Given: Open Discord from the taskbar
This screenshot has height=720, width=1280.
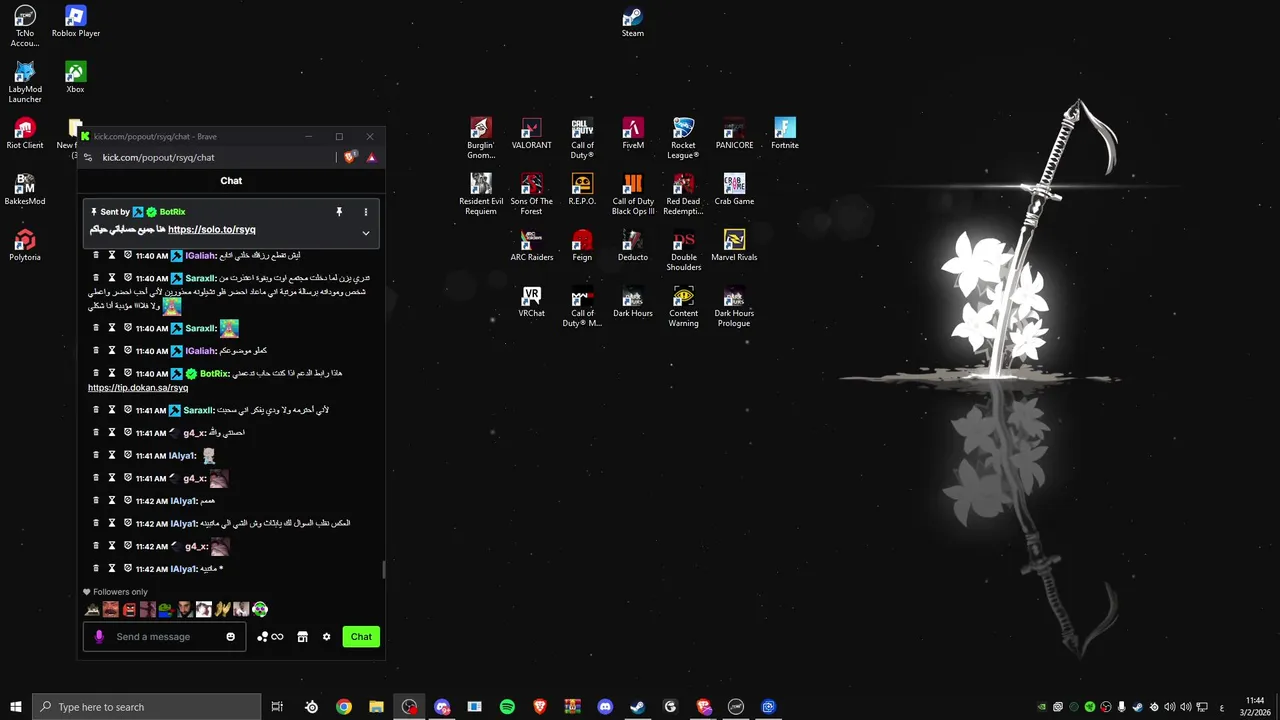Looking at the screenshot, I should click(605, 707).
